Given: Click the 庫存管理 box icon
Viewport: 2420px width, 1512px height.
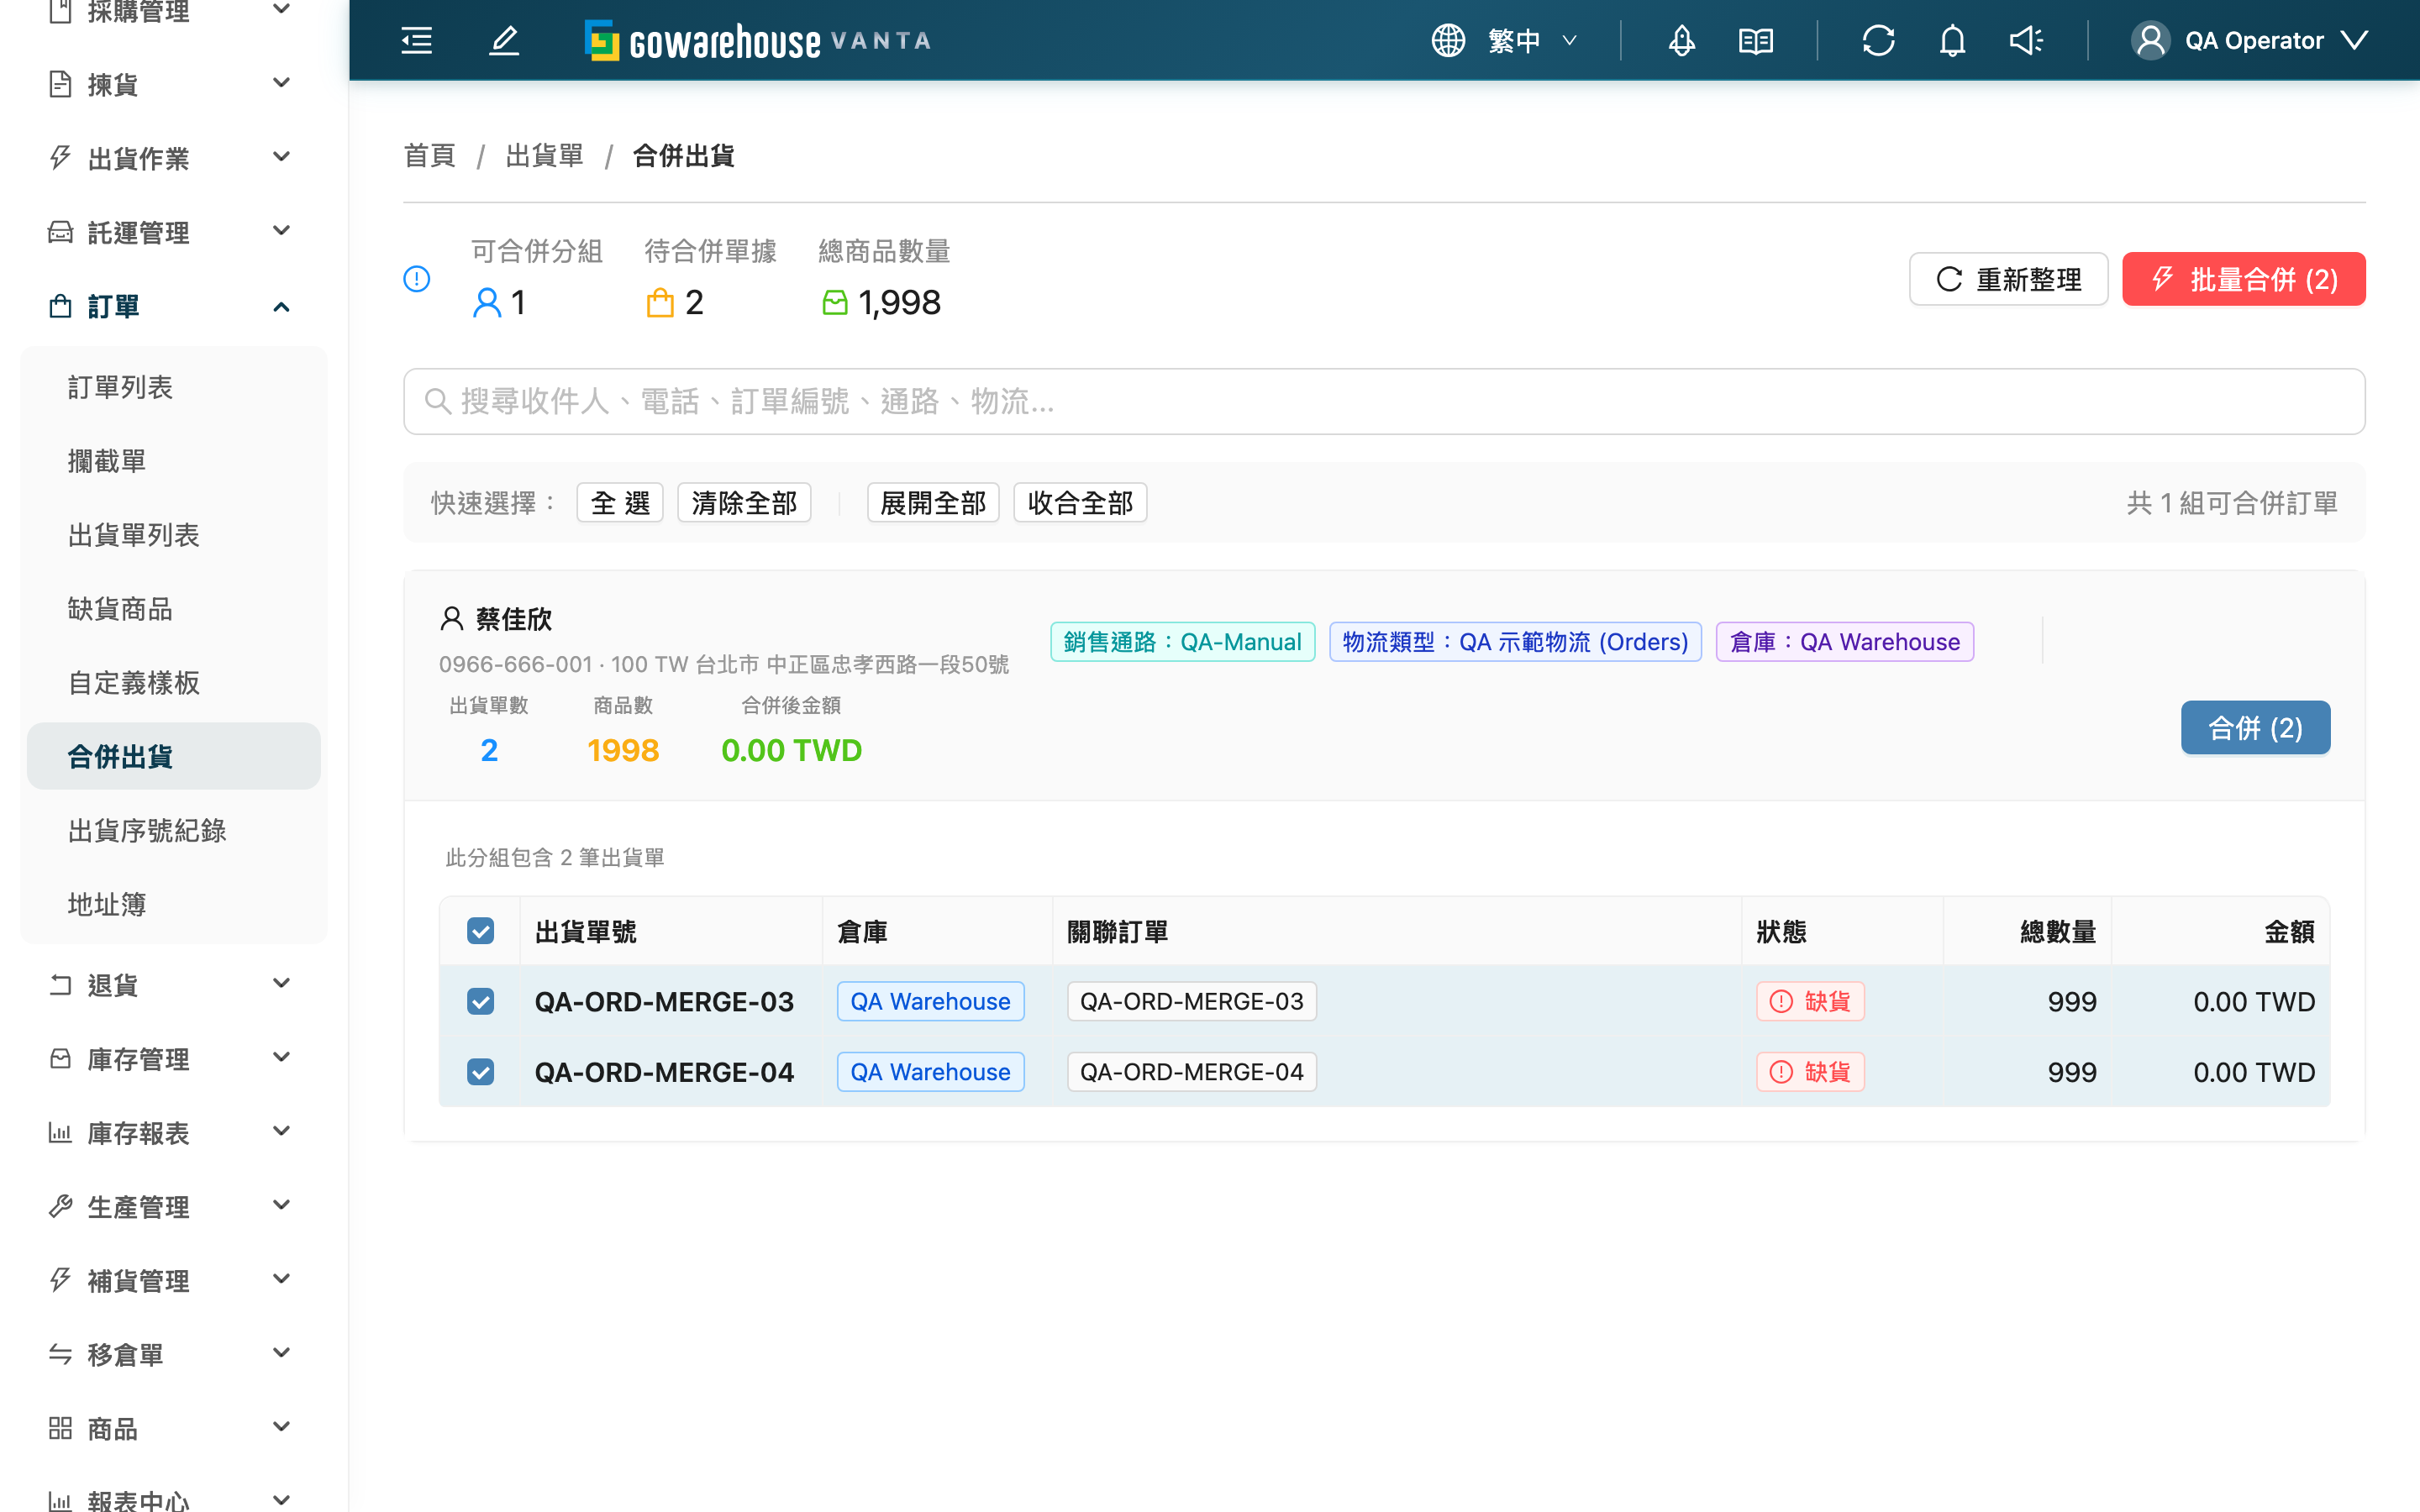Looking at the screenshot, I should pos(60,1058).
